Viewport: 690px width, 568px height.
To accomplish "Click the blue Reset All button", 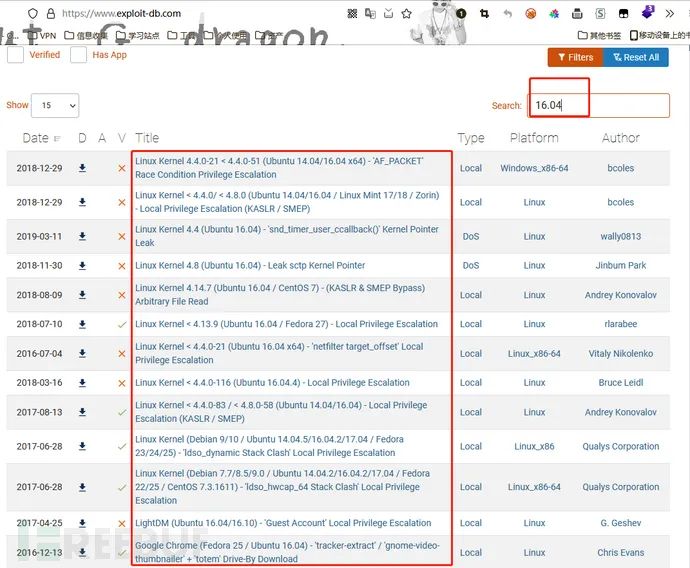I will coord(636,57).
